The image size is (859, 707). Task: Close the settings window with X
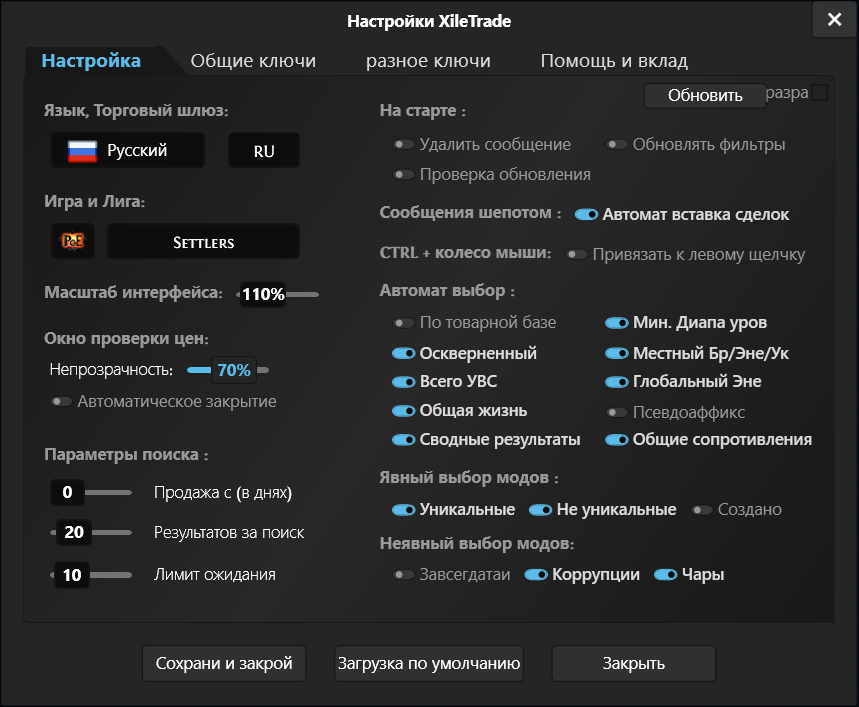point(834,20)
